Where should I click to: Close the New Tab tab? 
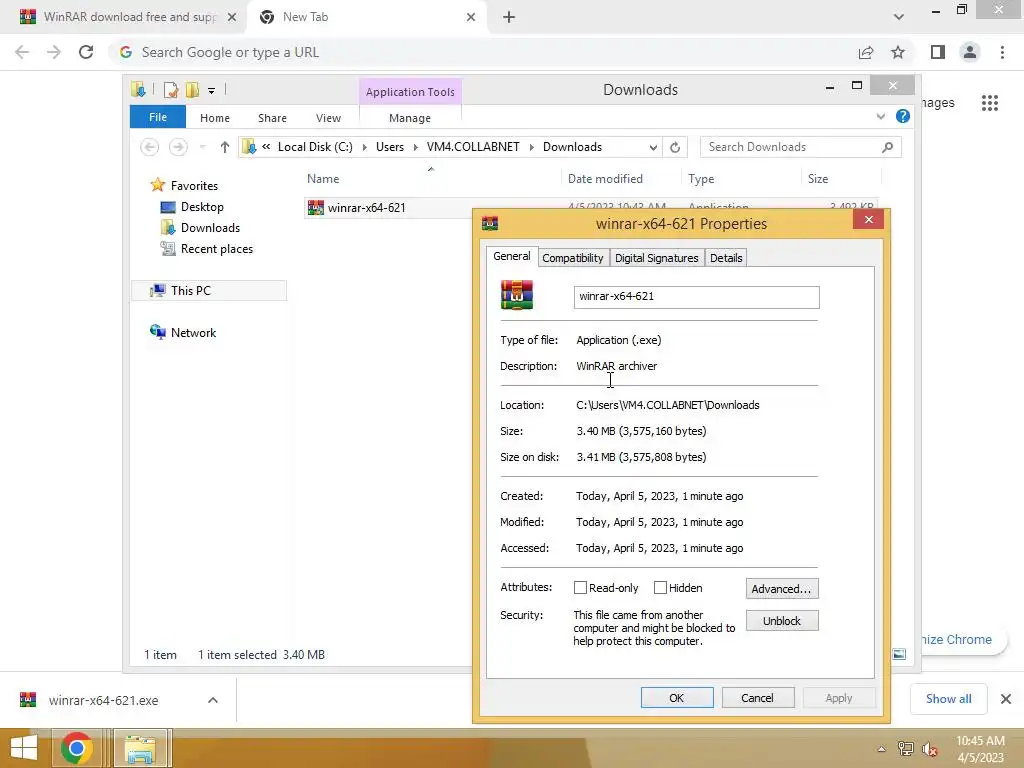pyautogui.click(x=471, y=17)
